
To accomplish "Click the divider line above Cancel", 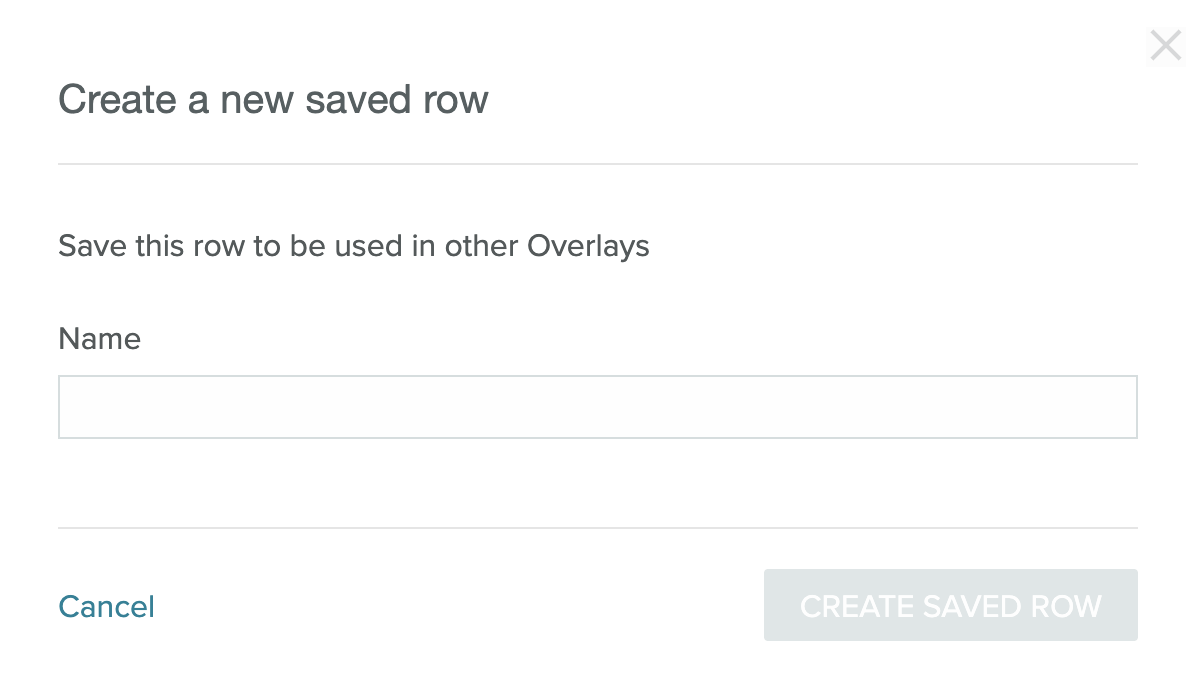I will click(x=597, y=527).
